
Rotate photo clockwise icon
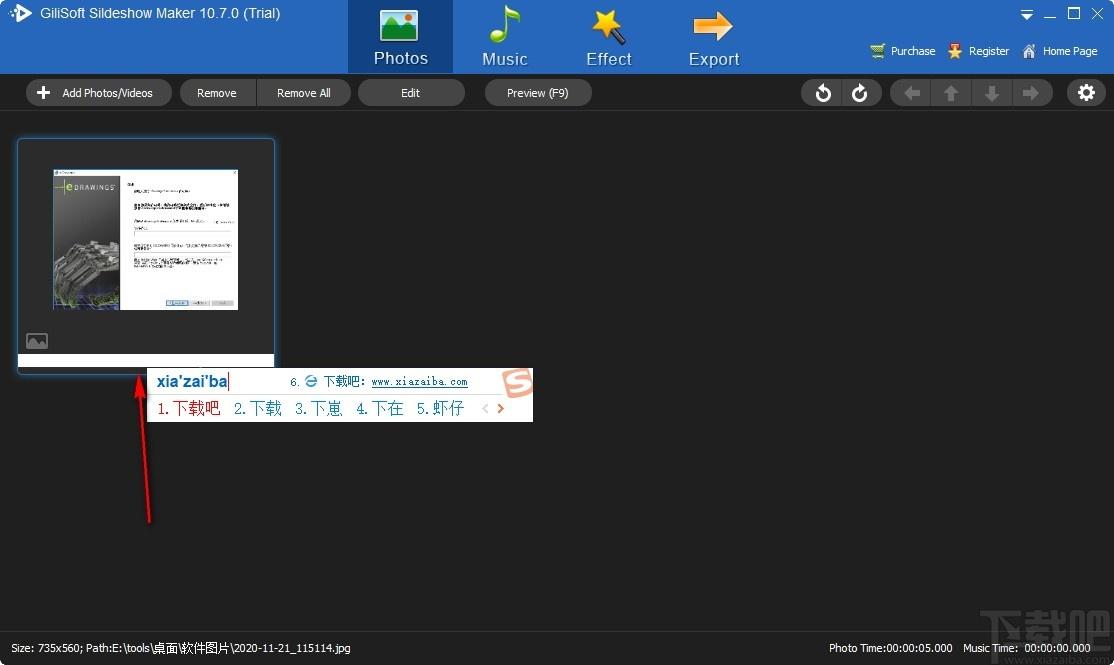coord(860,93)
